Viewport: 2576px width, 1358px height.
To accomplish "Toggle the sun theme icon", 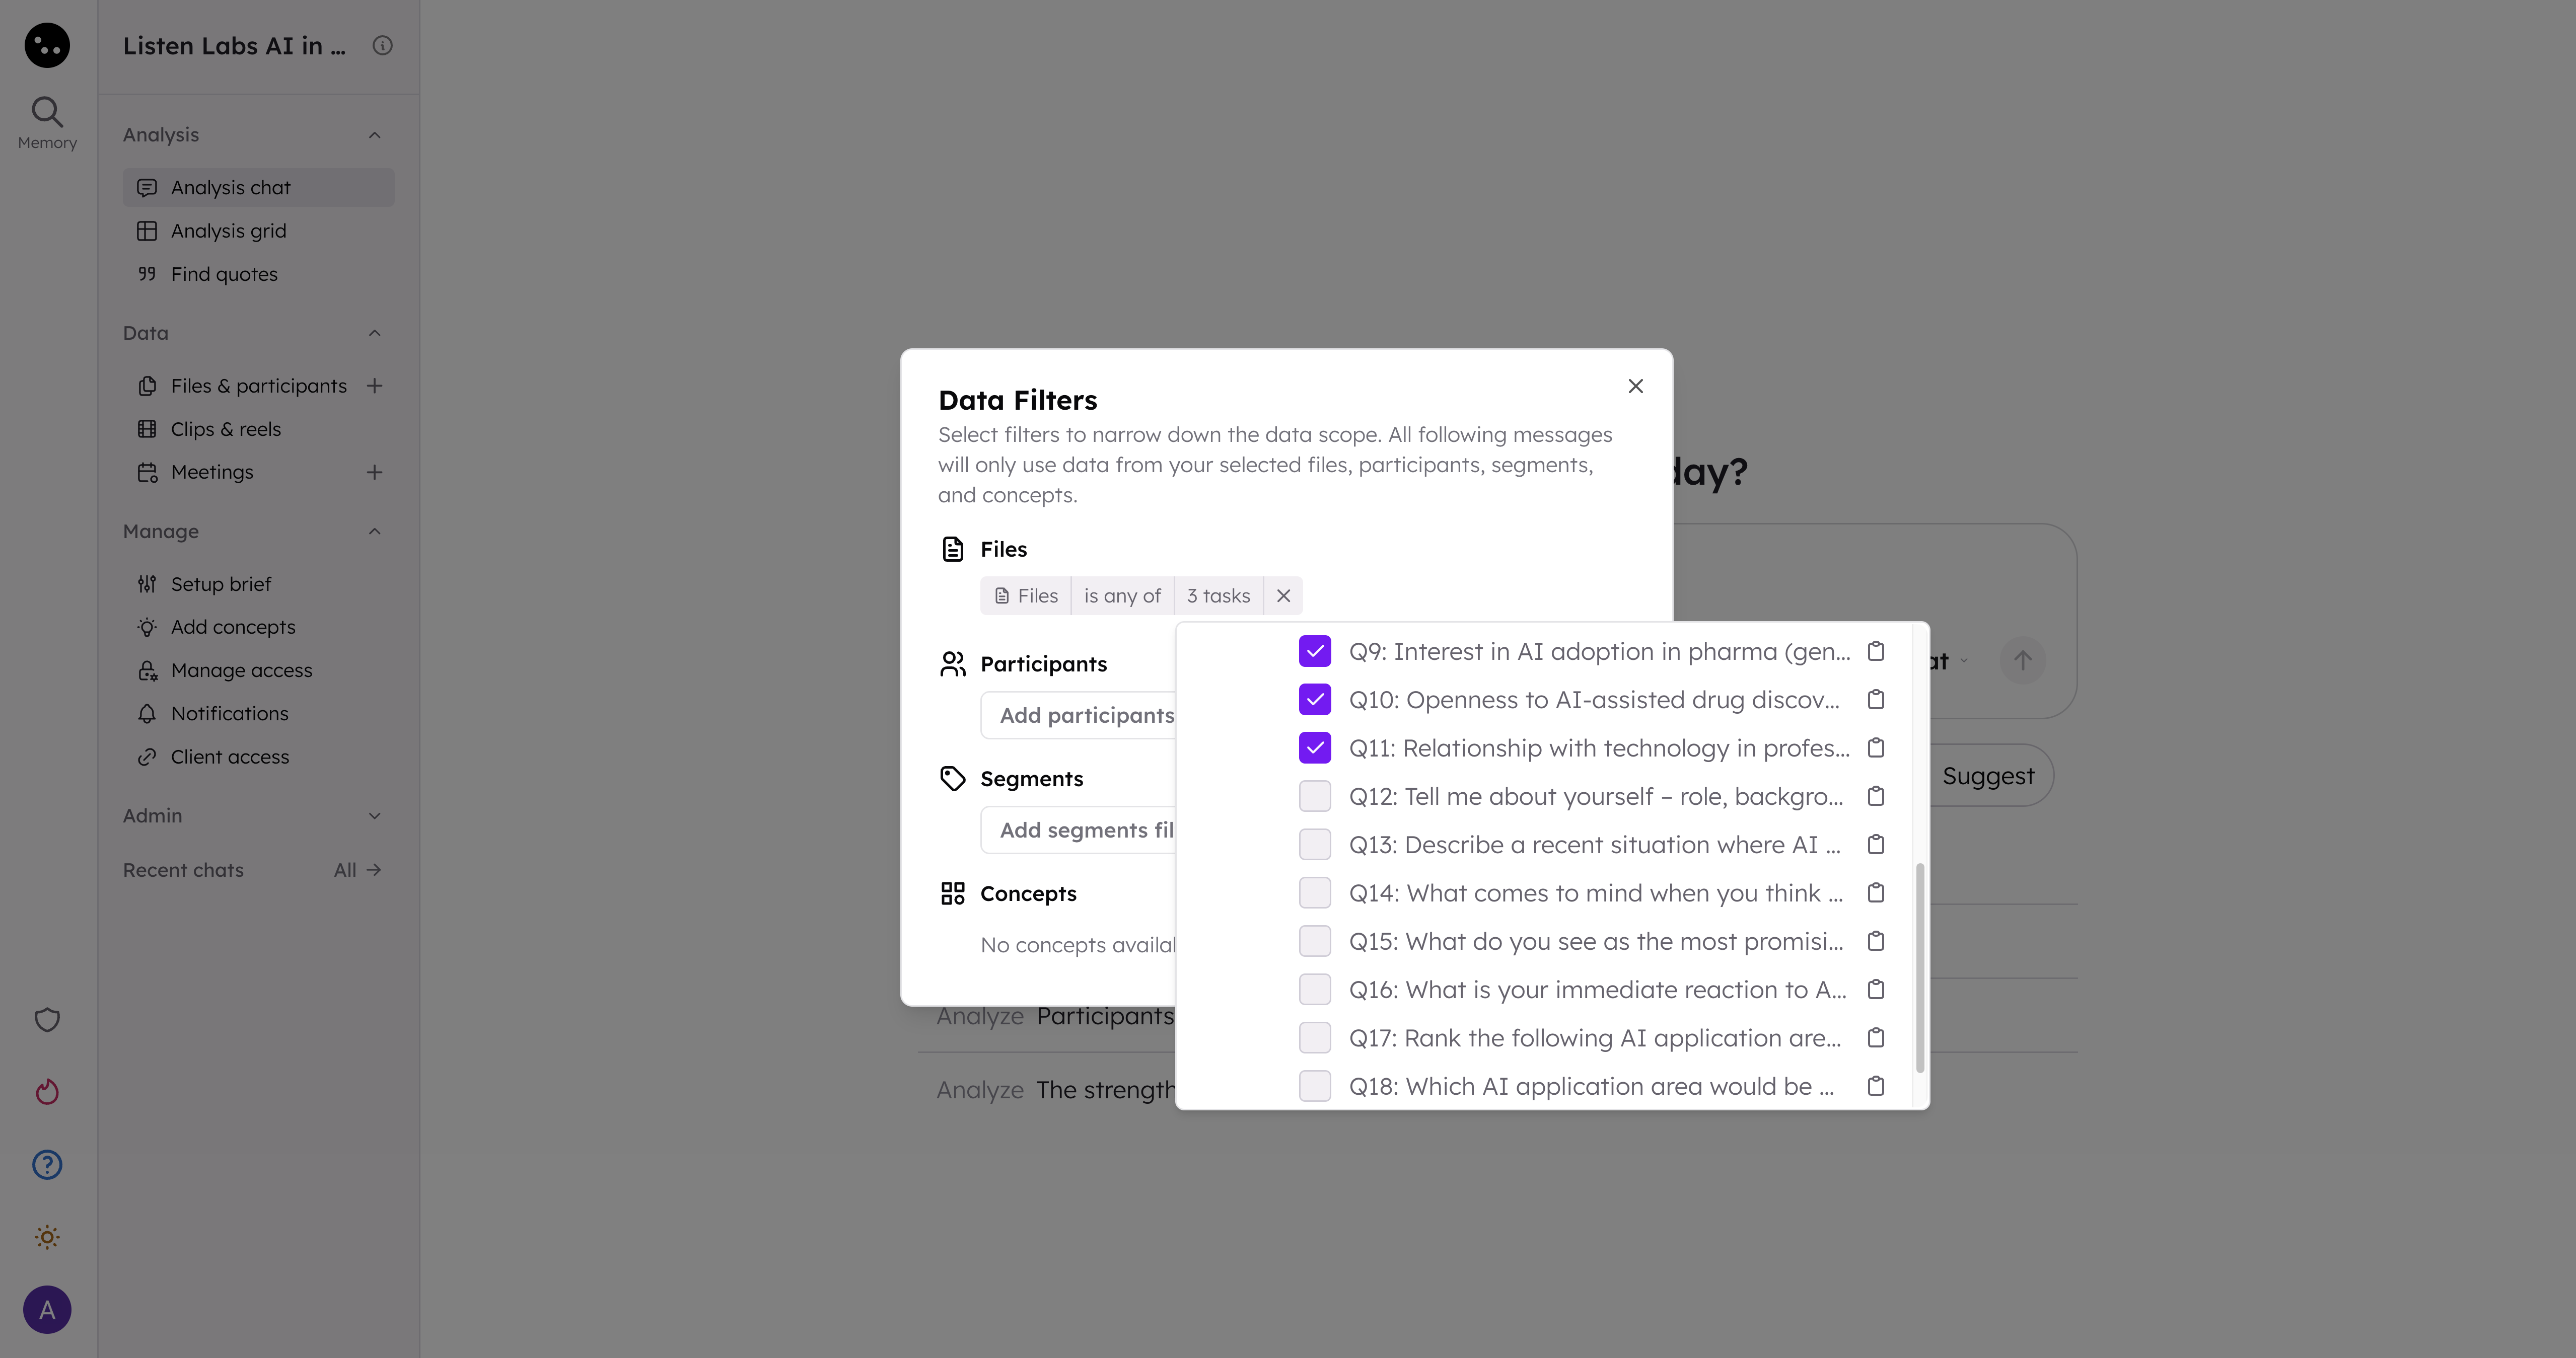I will pos(47,1237).
